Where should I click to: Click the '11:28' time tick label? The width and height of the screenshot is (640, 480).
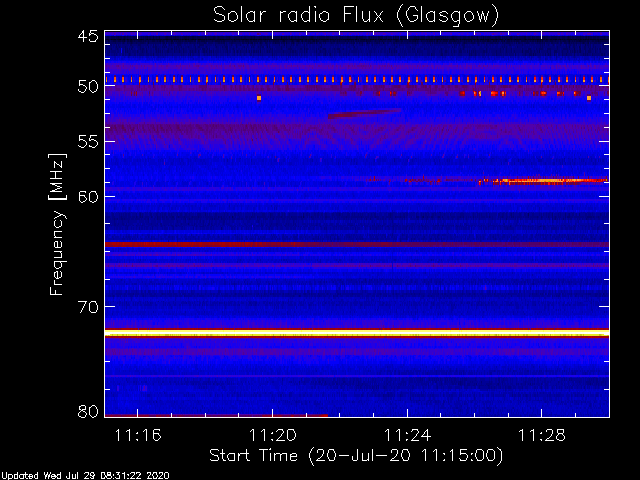coord(542,435)
